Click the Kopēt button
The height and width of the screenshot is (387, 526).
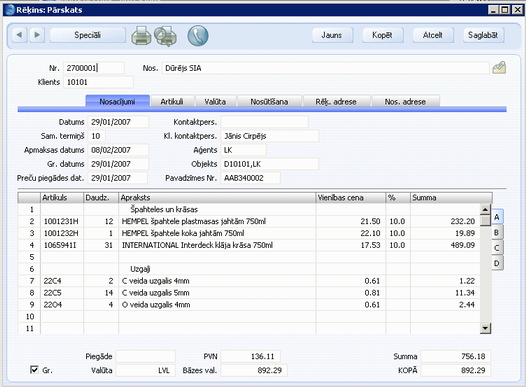[x=382, y=35]
